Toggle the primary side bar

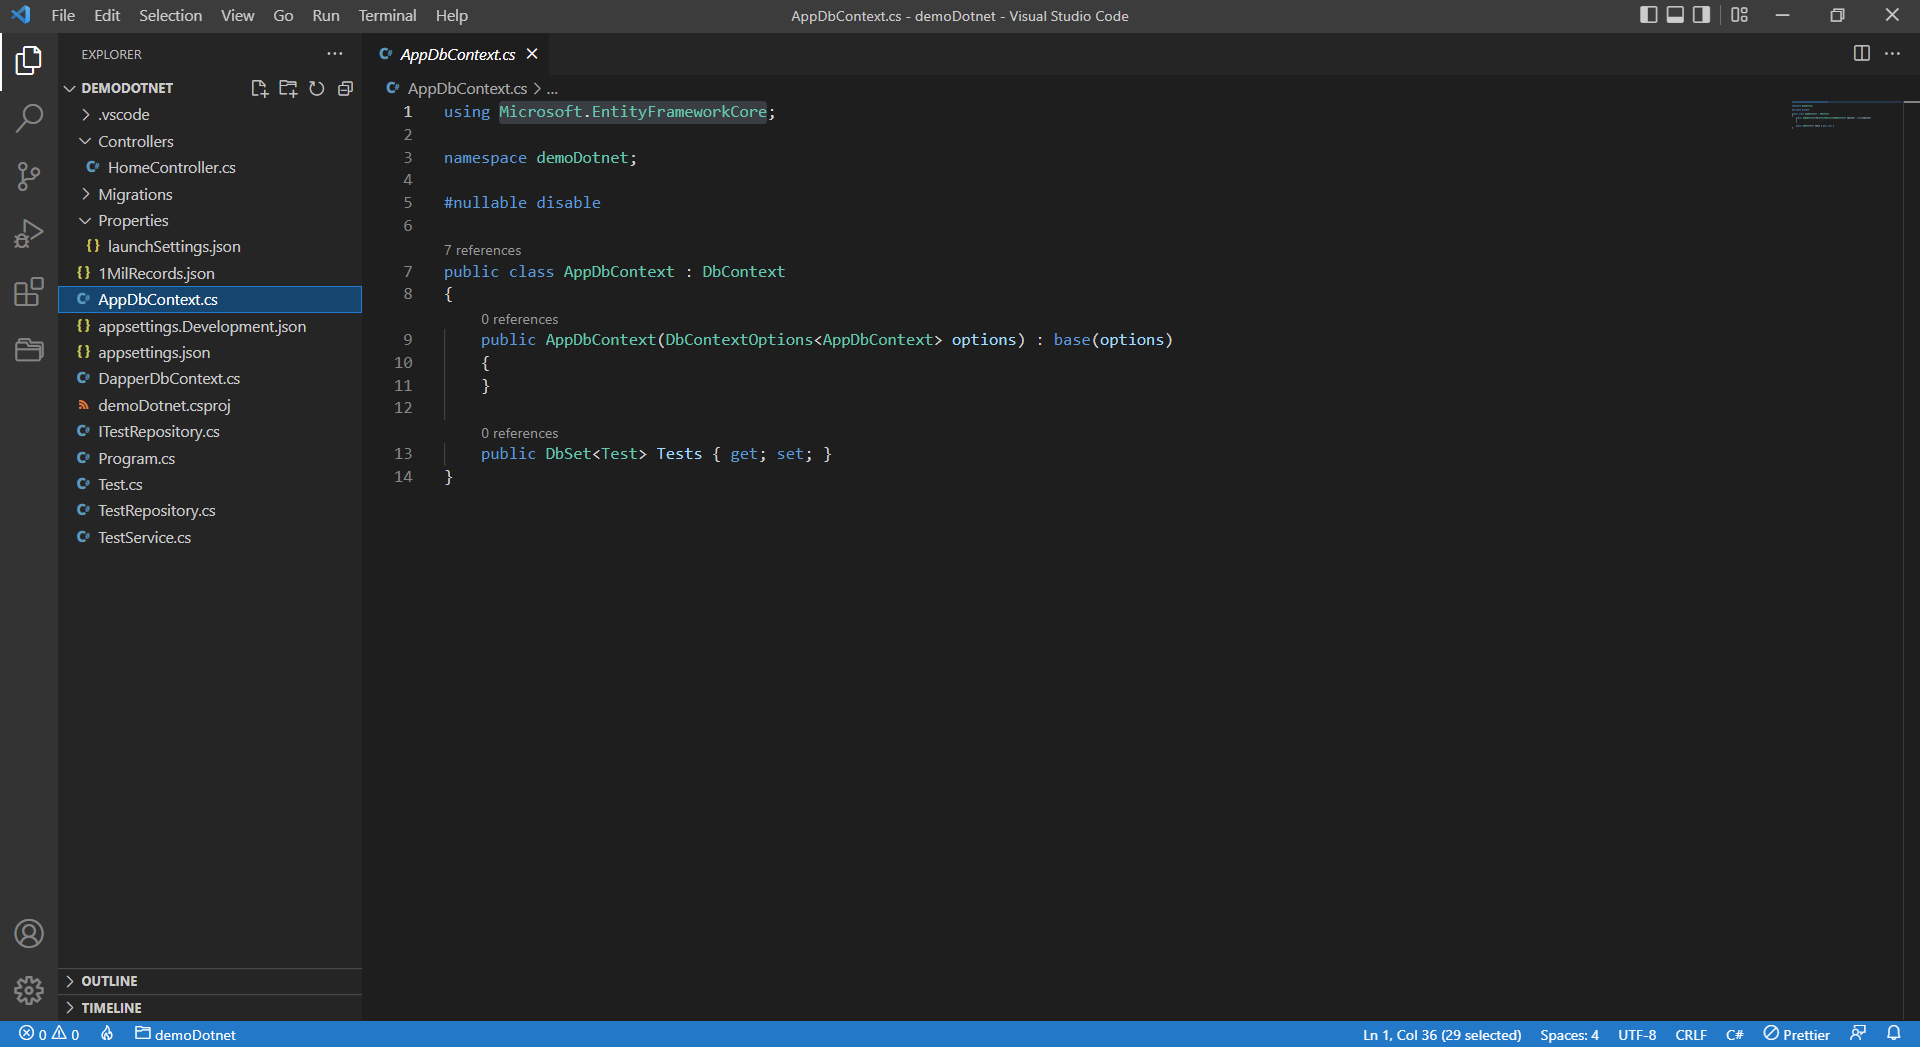[1648, 15]
